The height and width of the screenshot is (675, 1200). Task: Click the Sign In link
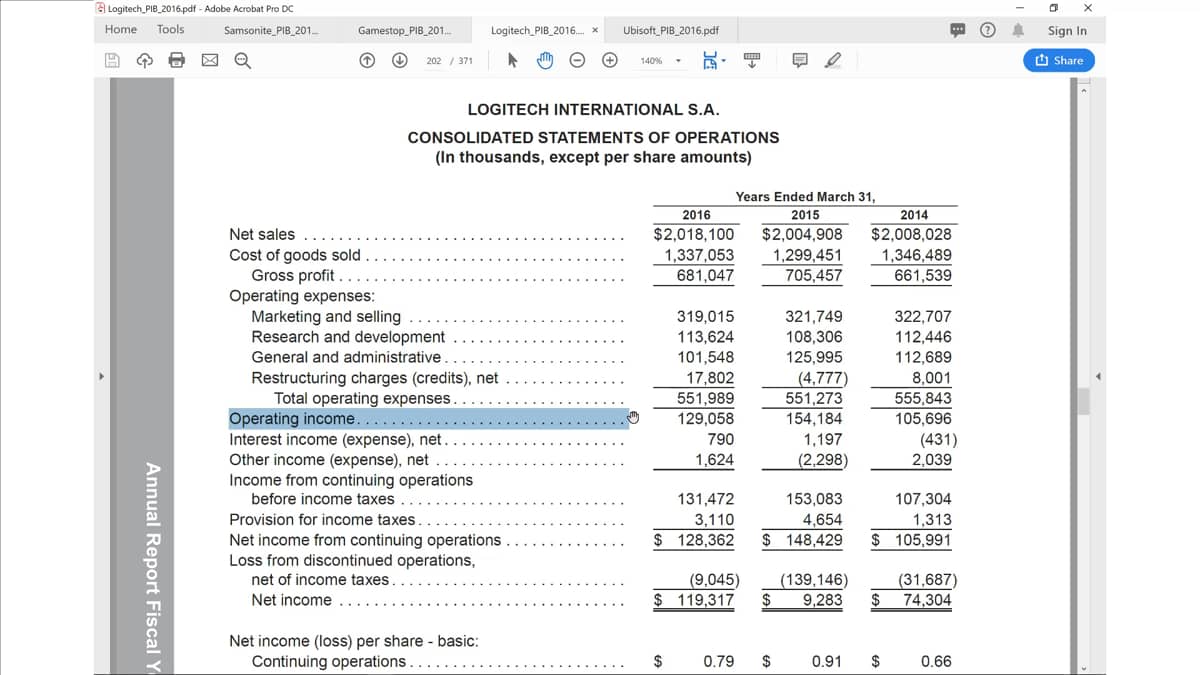[1067, 30]
